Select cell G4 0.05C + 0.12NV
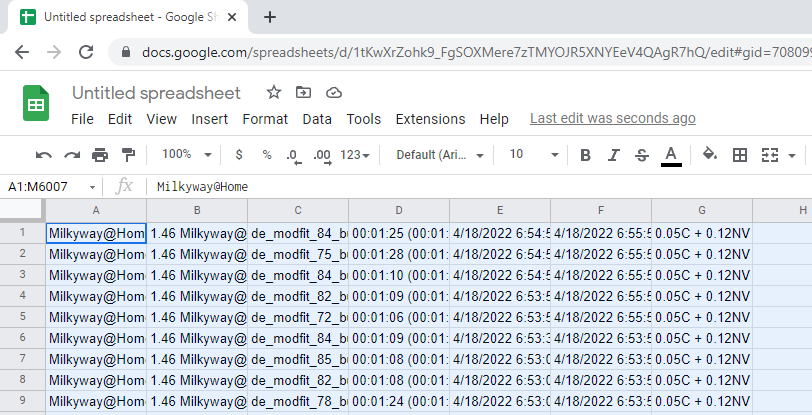This screenshot has width=812, height=415. click(x=702, y=296)
